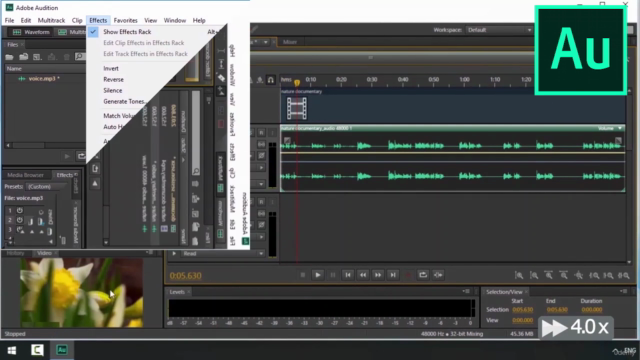640x360 pixels.
Task: Open the Read automation mode dropdown
Action: click(x=223, y=253)
